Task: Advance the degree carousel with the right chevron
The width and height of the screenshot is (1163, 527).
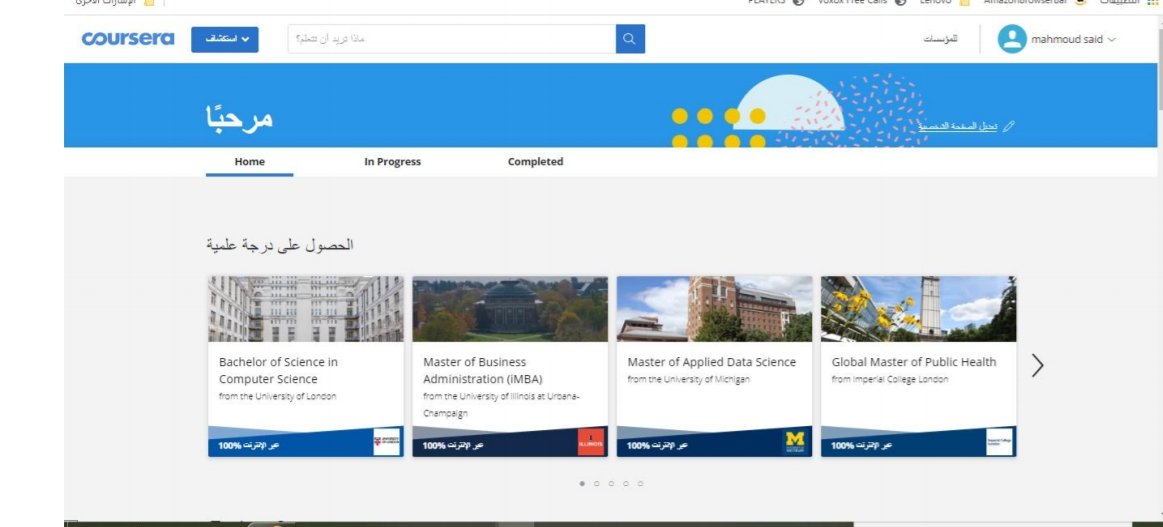Action: 1038,365
